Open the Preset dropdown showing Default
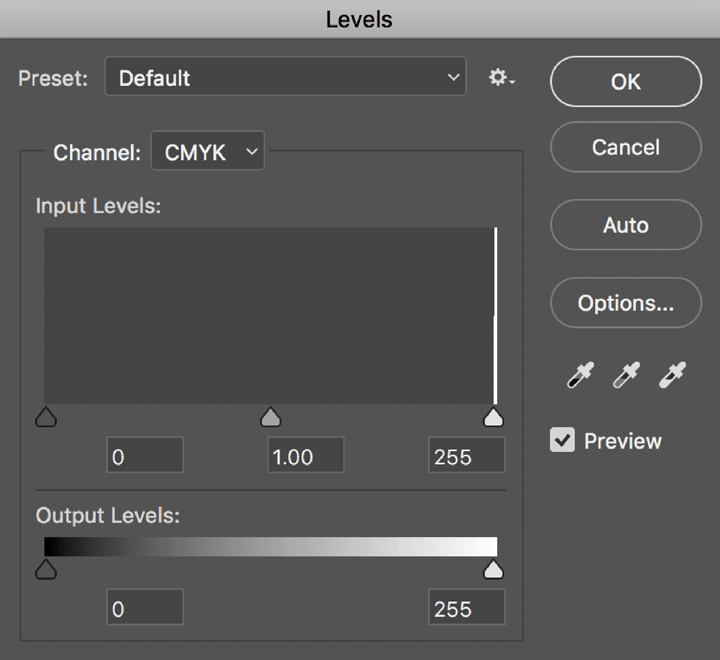The height and width of the screenshot is (660, 720). click(x=286, y=78)
